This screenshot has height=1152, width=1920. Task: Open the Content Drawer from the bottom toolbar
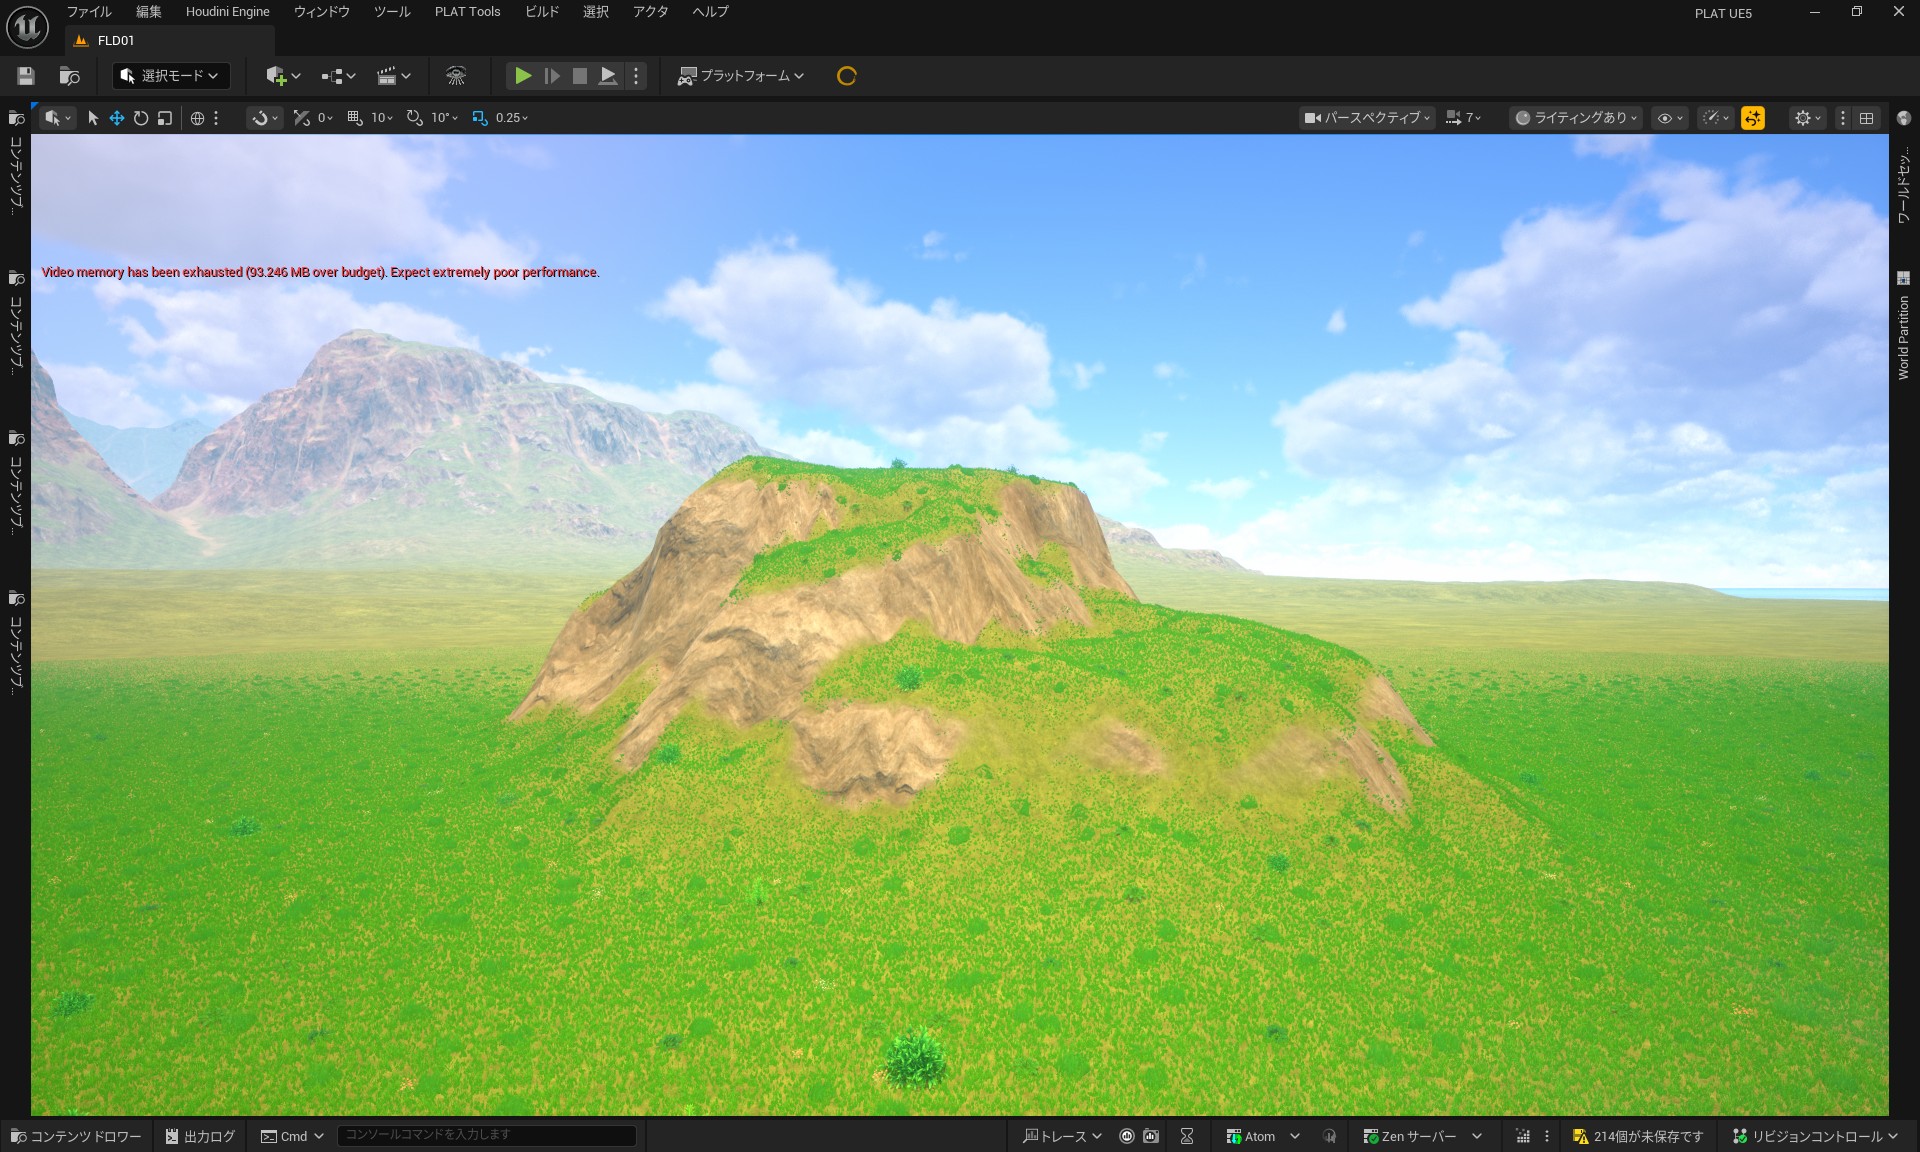point(78,1136)
